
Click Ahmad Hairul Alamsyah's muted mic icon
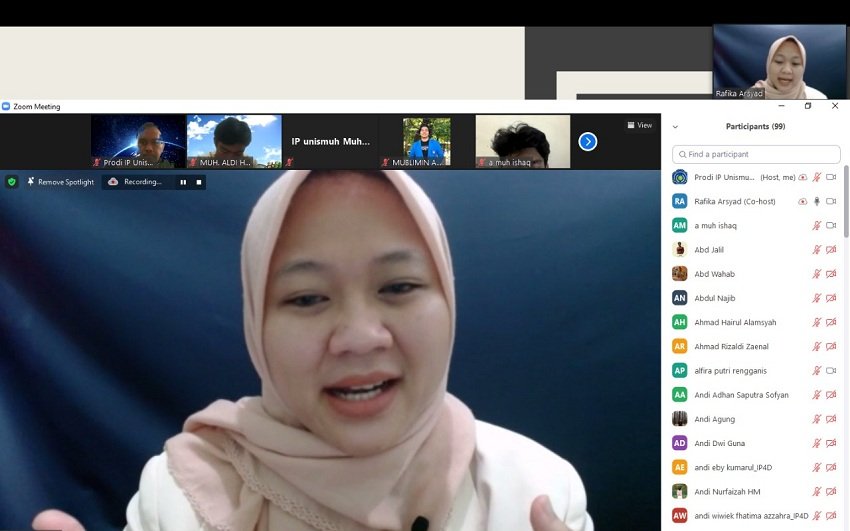817,322
